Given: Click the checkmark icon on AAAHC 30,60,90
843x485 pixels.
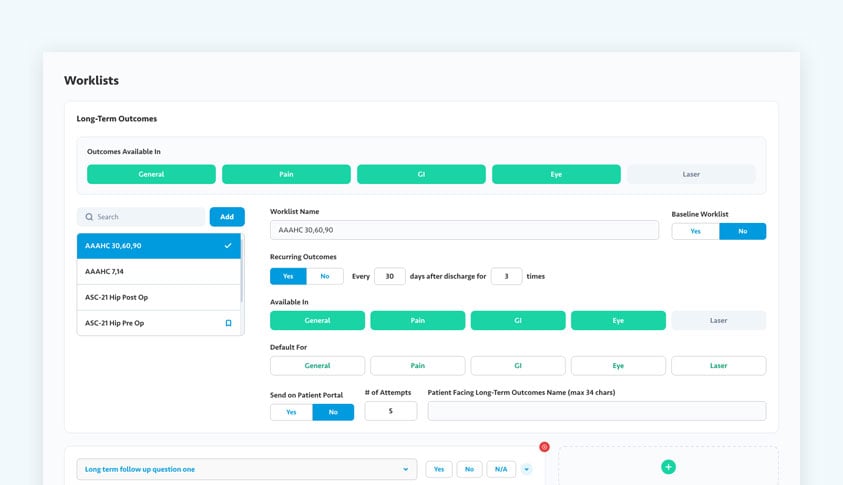Looking at the screenshot, I should [228, 245].
